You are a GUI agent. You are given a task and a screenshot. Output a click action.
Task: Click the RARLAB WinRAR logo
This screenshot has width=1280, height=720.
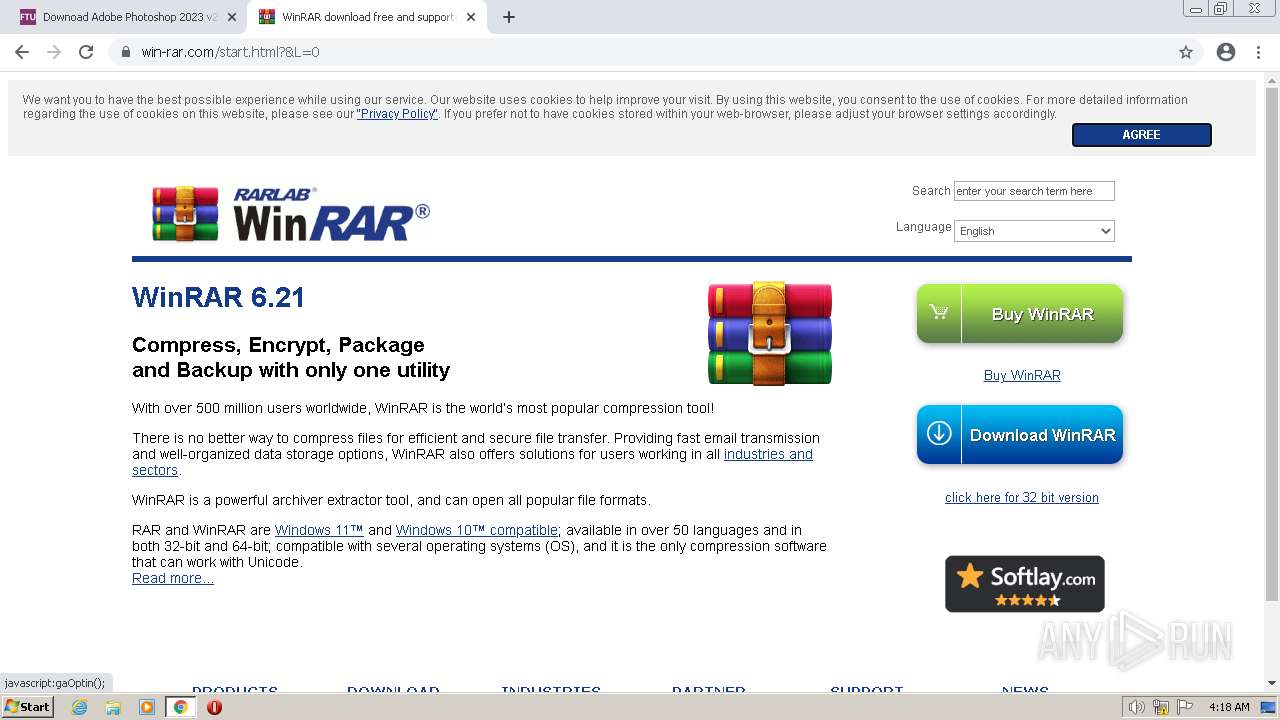point(291,213)
